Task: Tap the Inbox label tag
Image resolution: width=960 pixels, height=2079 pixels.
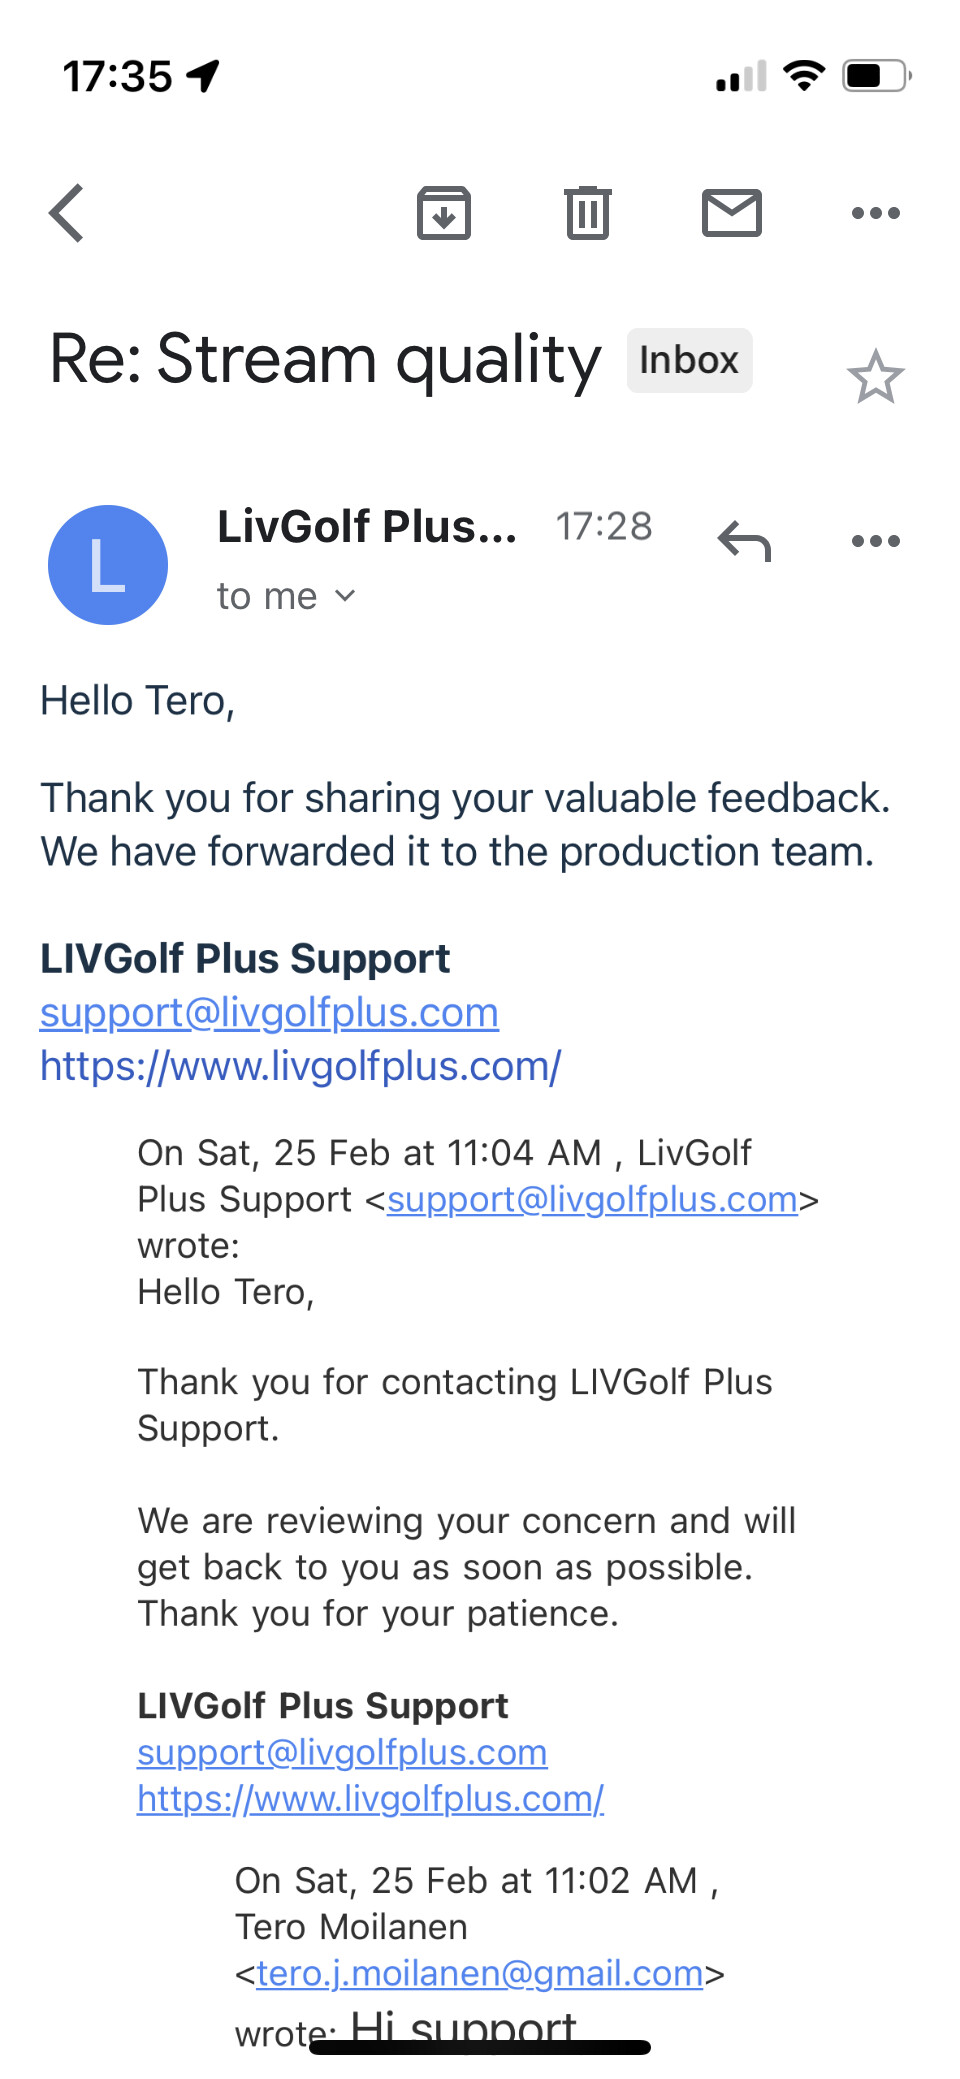Action: 689,360
